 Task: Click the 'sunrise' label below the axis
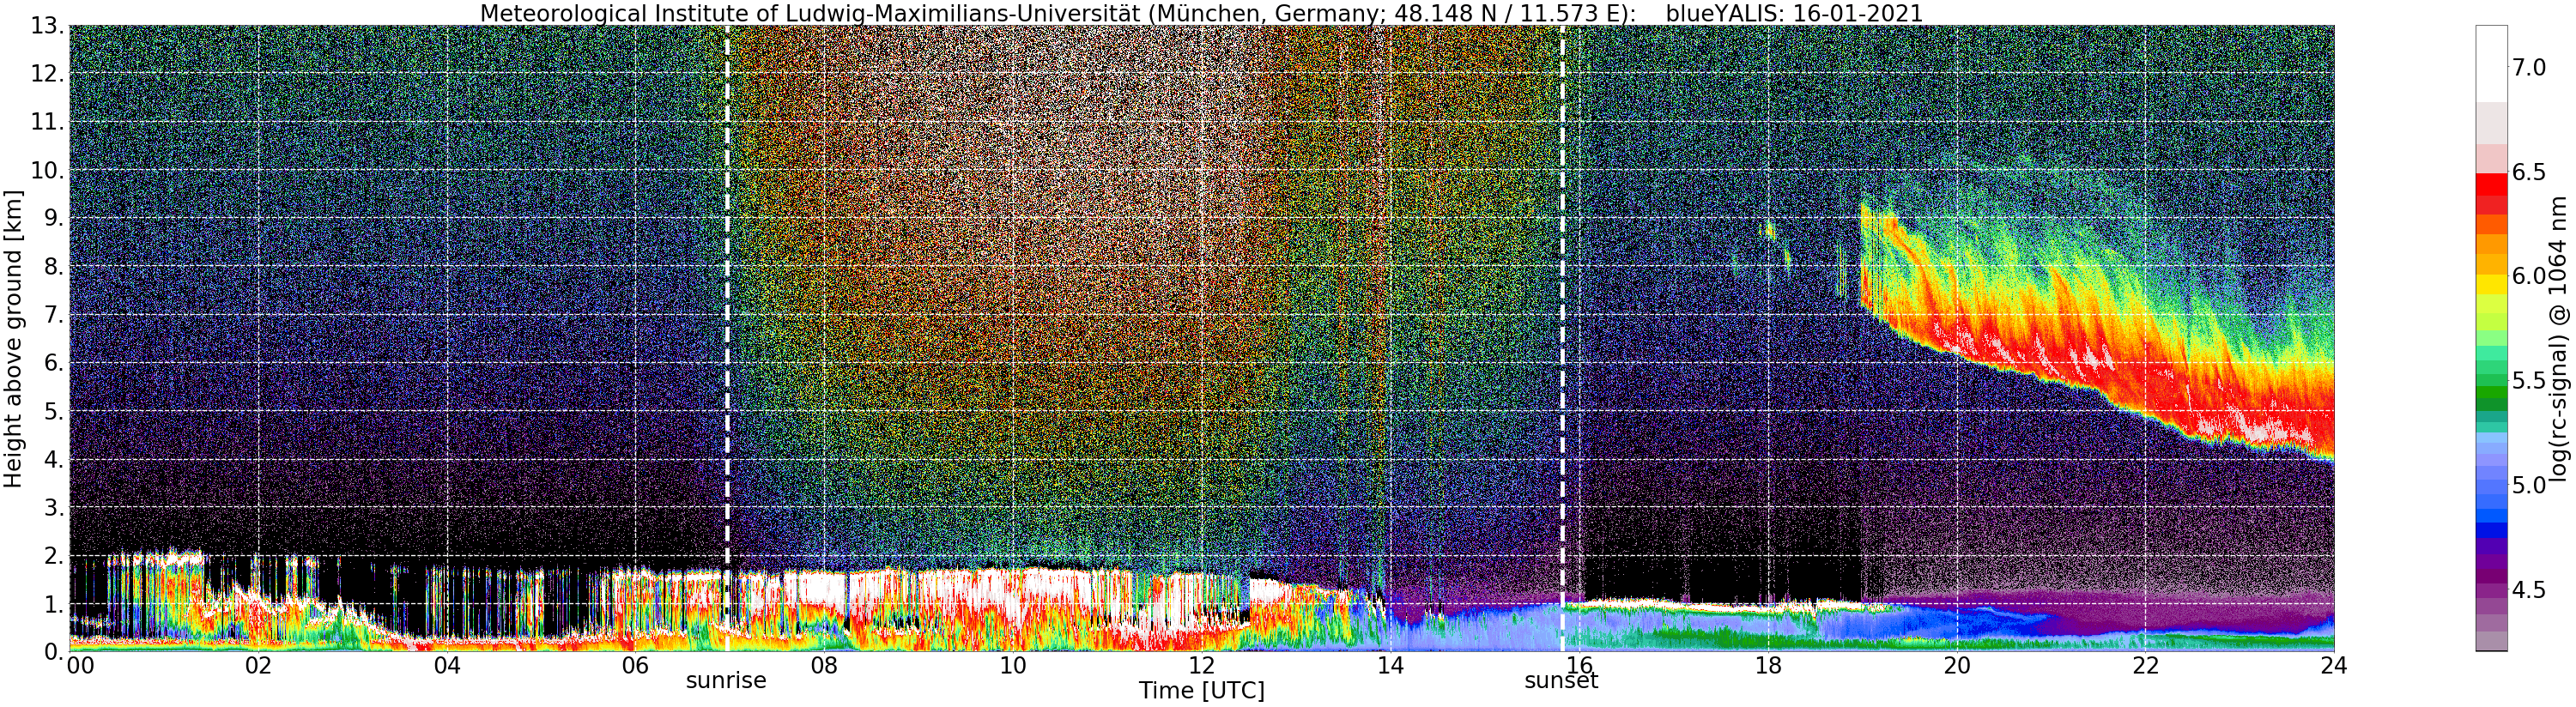click(726, 681)
